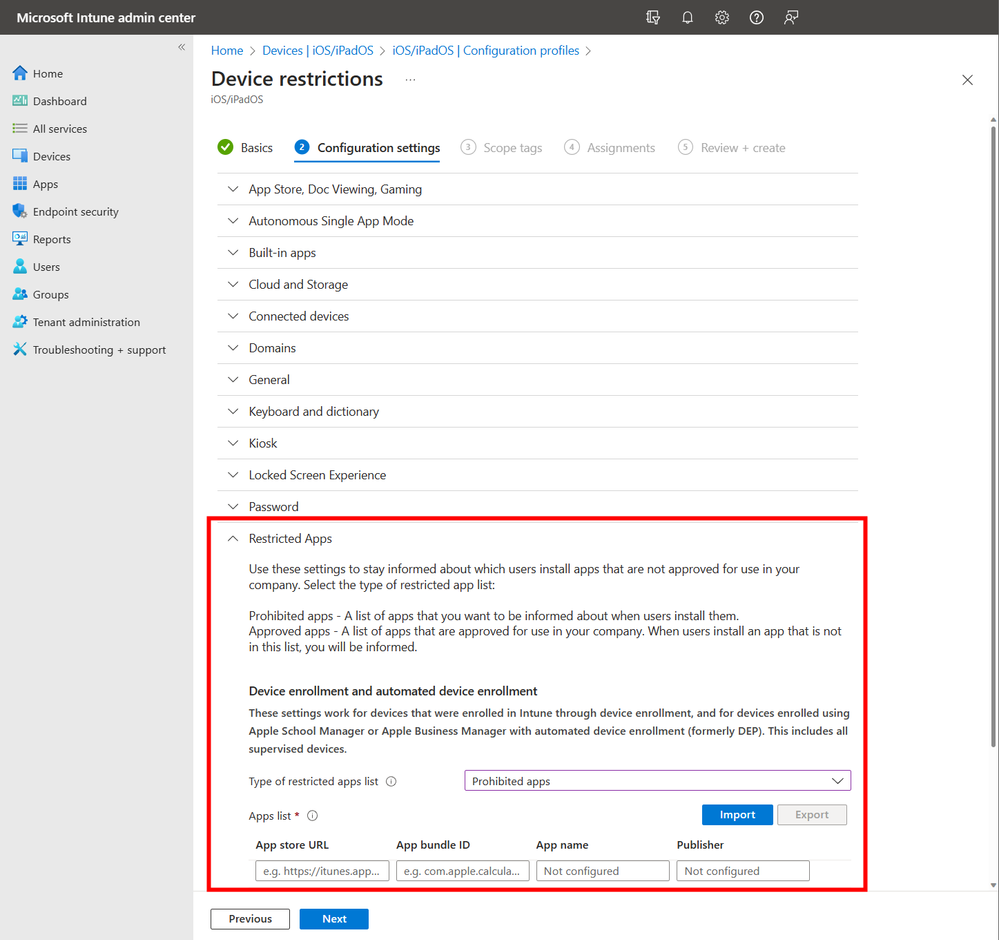This screenshot has height=940, width=999.
Task: Click the Devices monitor icon
Action: point(20,156)
